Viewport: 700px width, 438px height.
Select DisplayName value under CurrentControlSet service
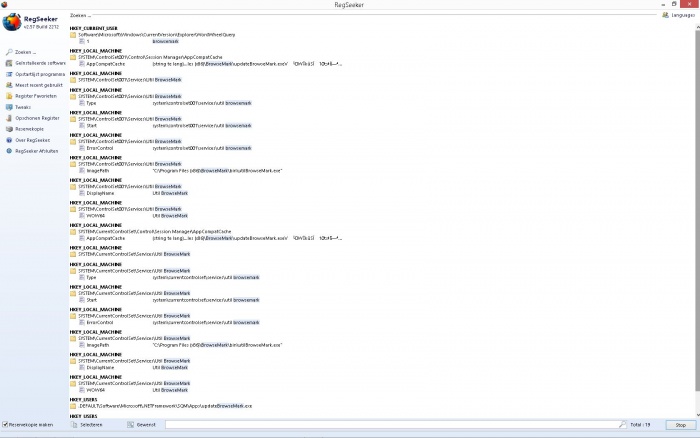coord(100,368)
